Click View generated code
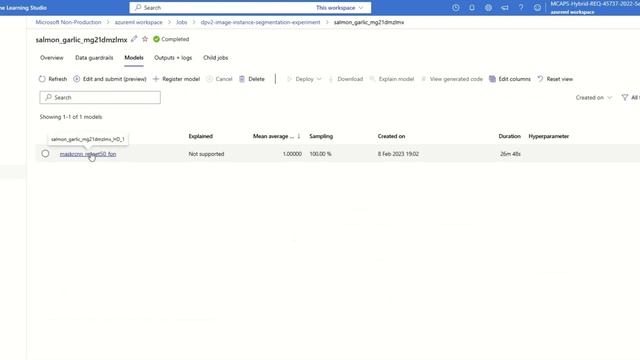This screenshot has height=360, width=640. (452, 79)
